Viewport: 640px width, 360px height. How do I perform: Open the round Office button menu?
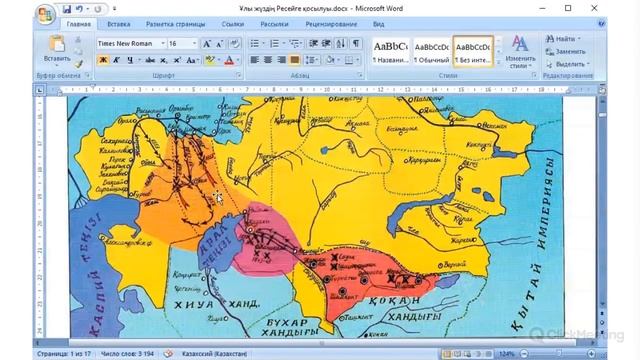coord(45,15)
